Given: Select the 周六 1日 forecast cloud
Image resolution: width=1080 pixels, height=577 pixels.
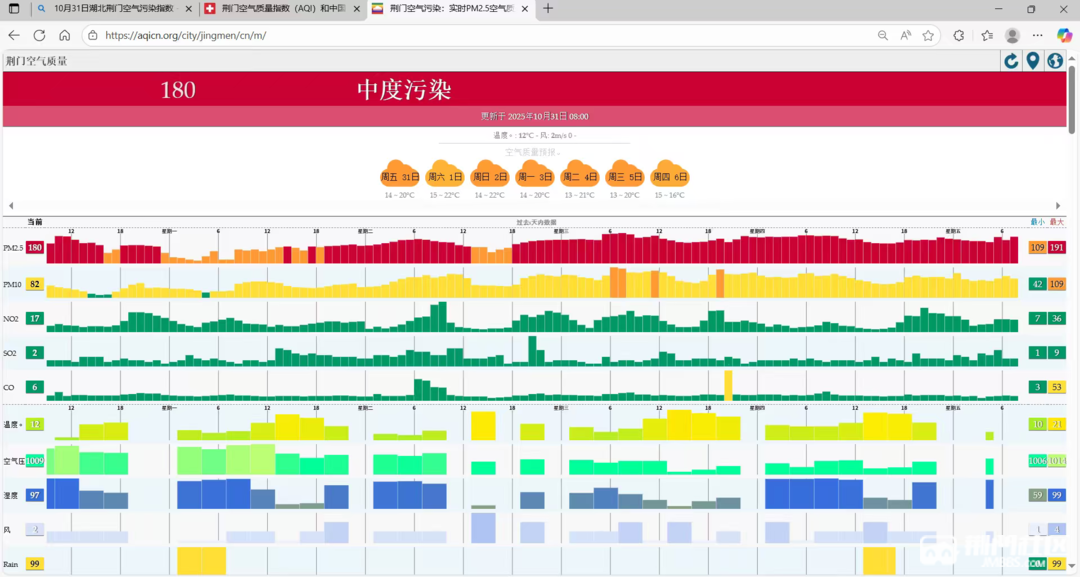Looking at the screenshot, I should pyautogui.click(x=444, y=176).
